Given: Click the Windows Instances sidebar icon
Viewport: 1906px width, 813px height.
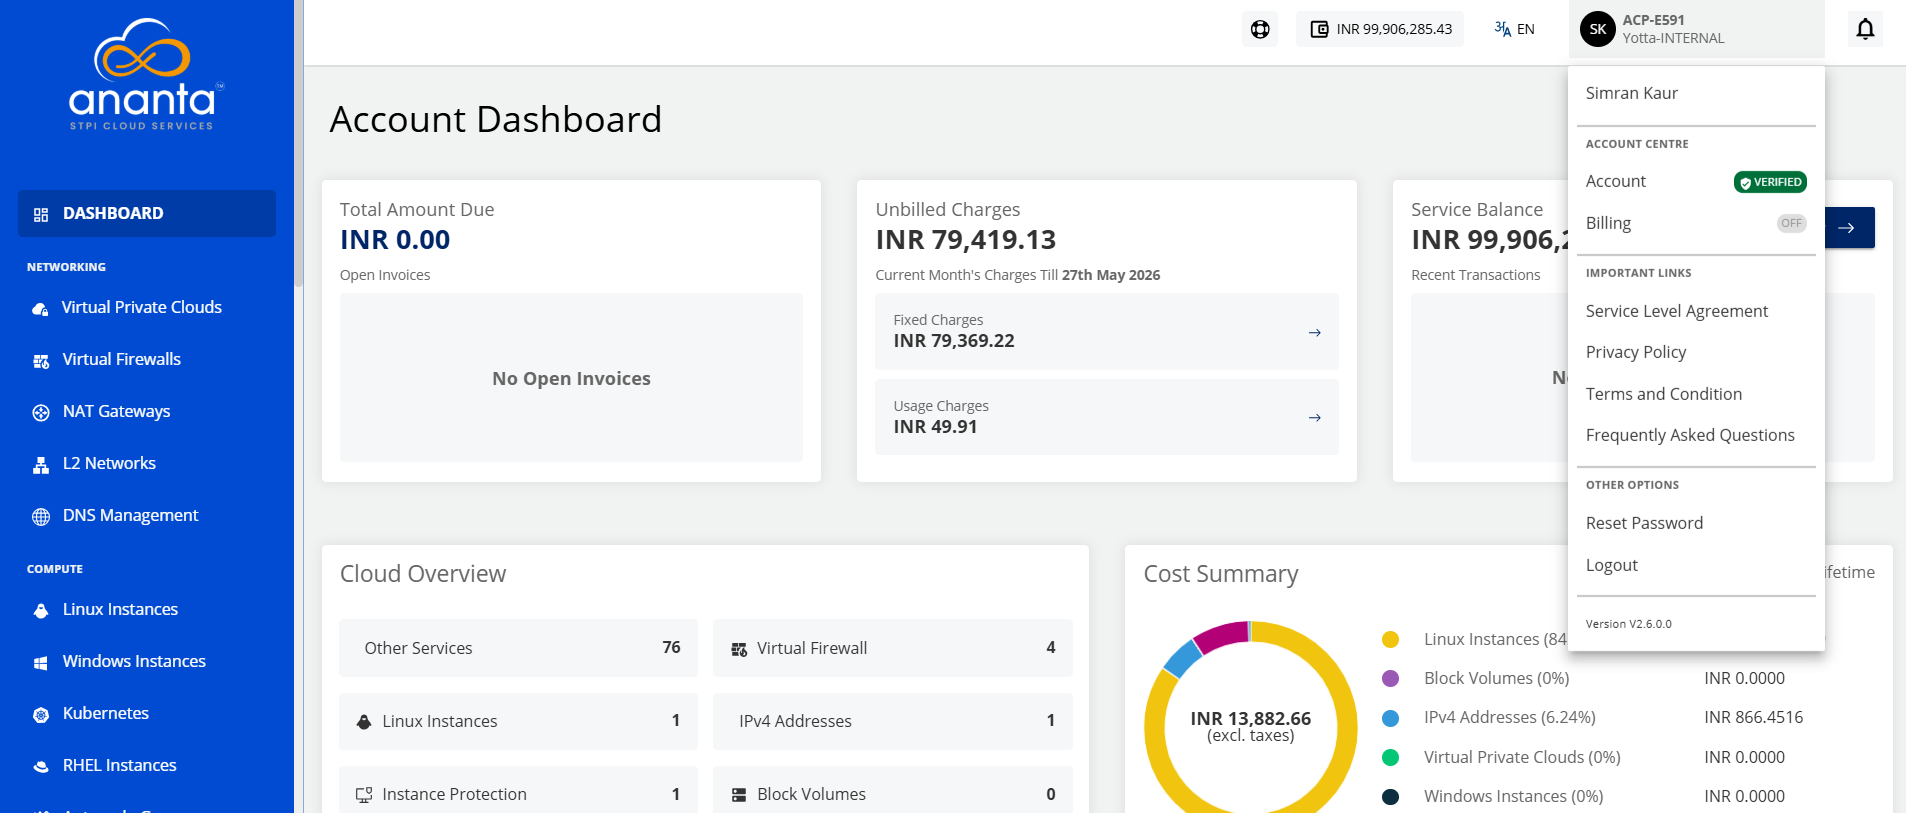Looking at the screenshot, I should [x=41, y=662].
